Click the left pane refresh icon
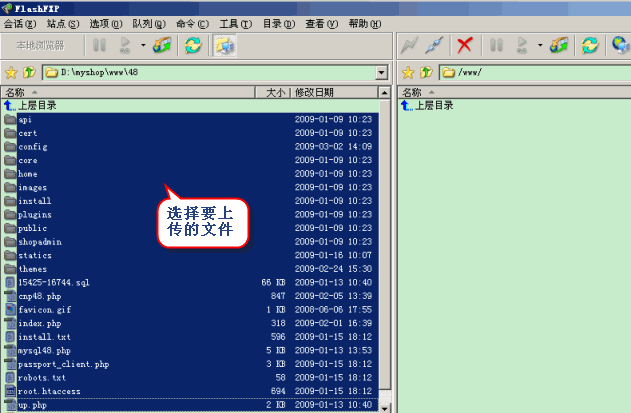631x413 pixels. tap(193, 45)
